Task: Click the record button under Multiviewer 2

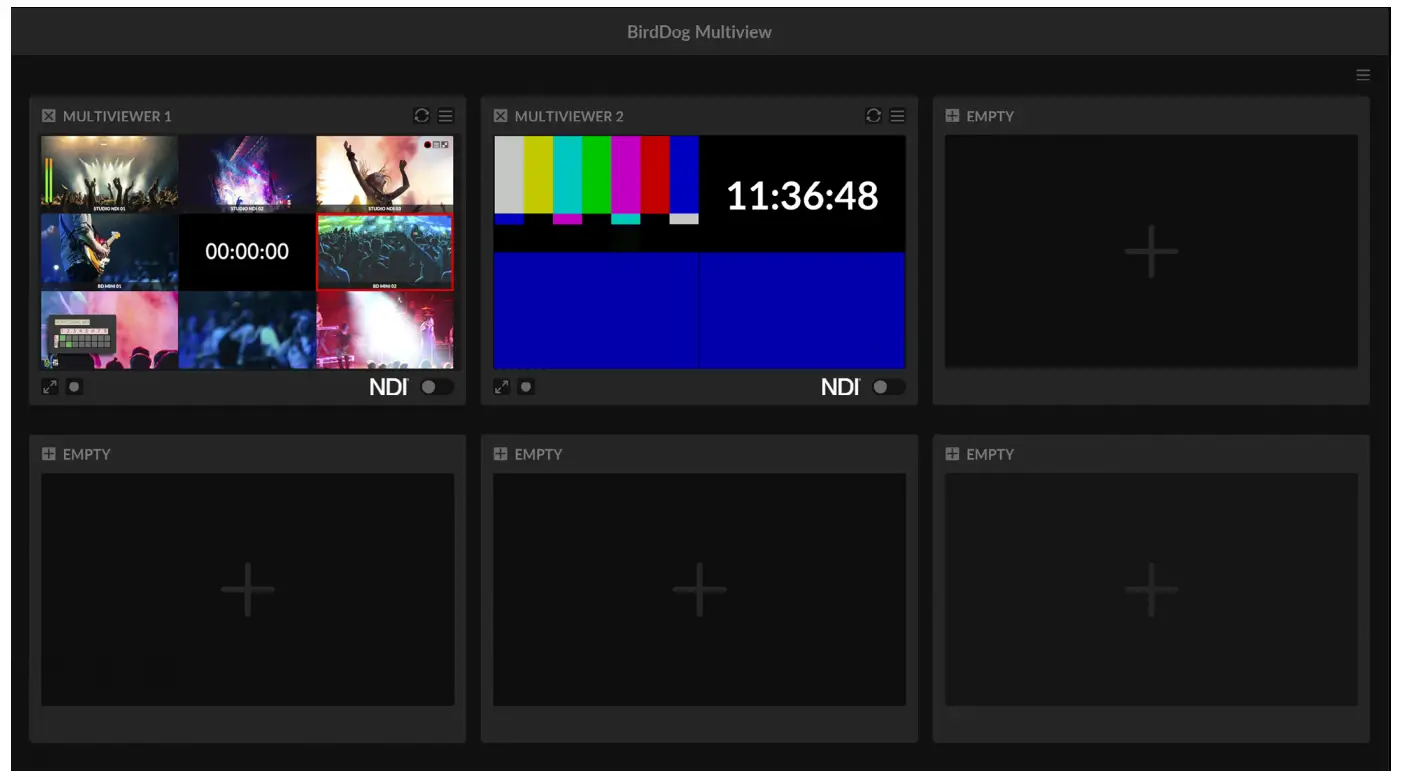Action: [526, 386]
